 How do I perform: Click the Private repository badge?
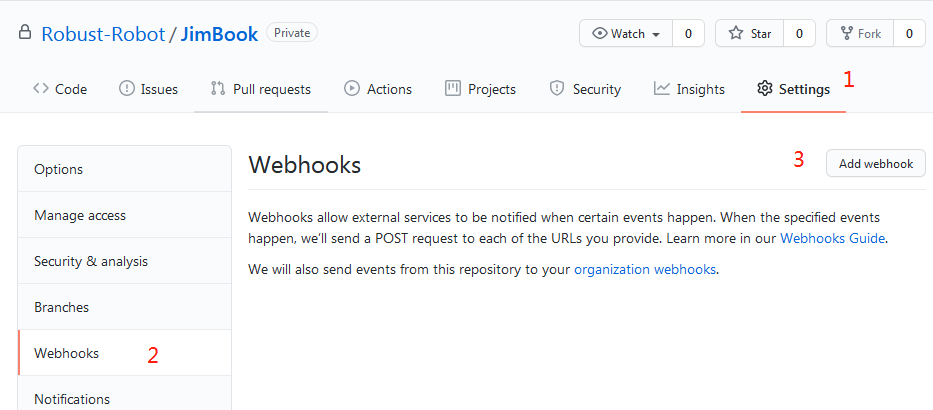click(x=292, y=33)
